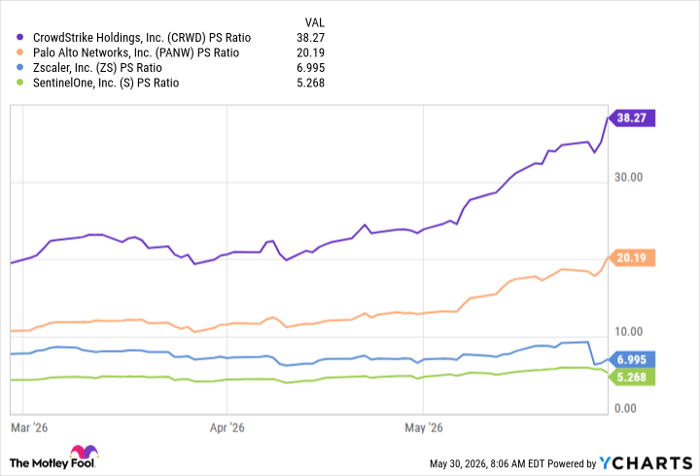700x476 pixels.
Task: Click the orange 20.19 end-of-line flag
Action: tap(632, 258)
